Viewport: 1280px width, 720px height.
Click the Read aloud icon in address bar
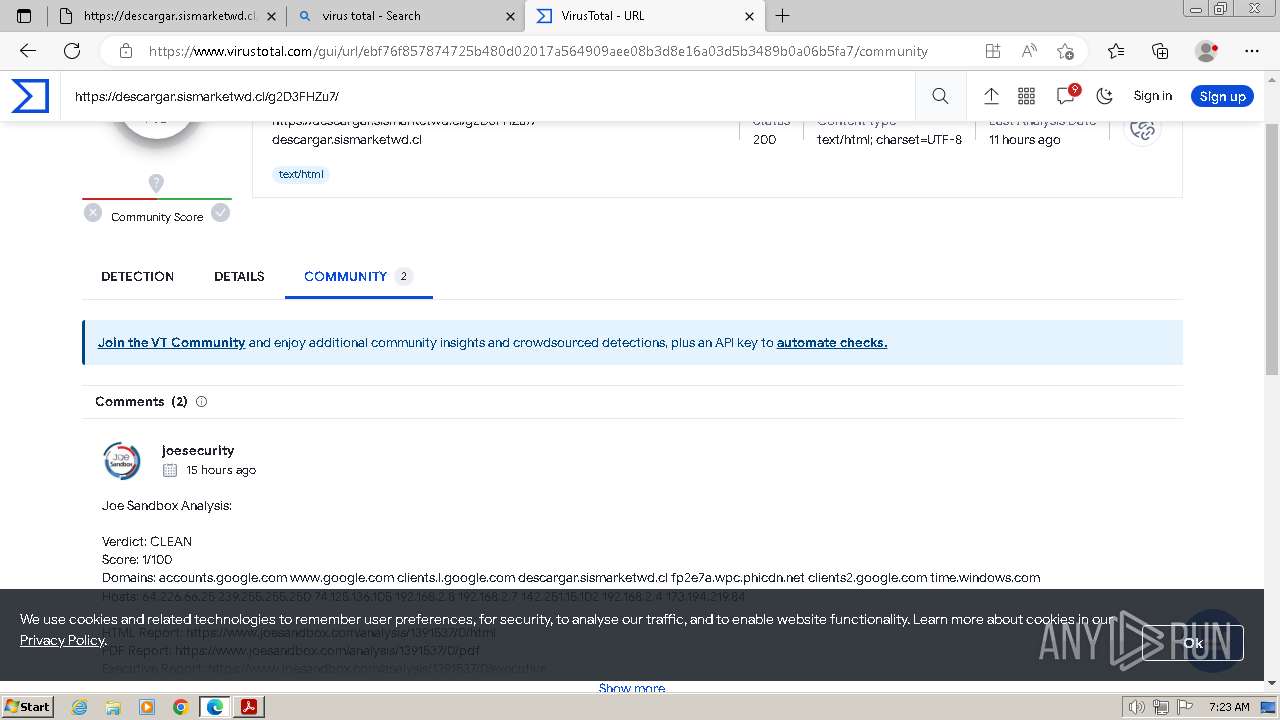pos(1029,51)
